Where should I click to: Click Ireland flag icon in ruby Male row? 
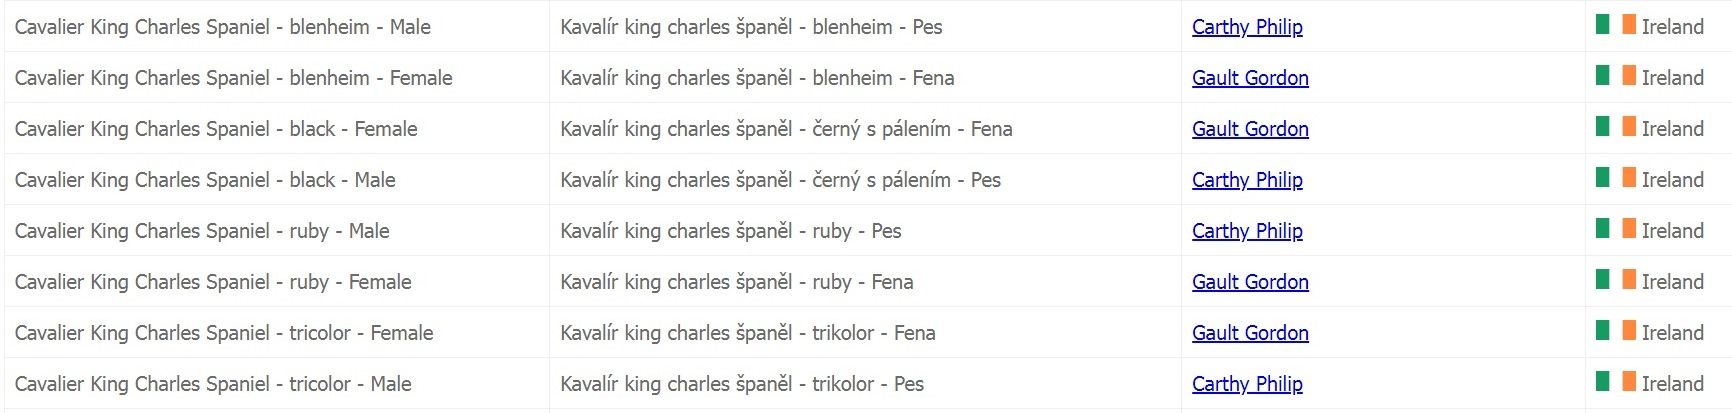point(1615,229)
